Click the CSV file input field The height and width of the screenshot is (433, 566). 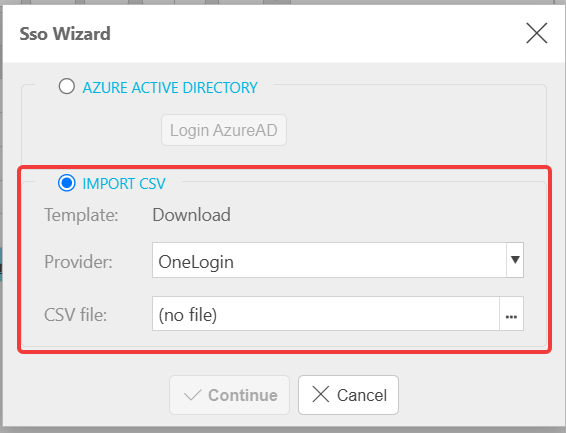pos(326,314)
